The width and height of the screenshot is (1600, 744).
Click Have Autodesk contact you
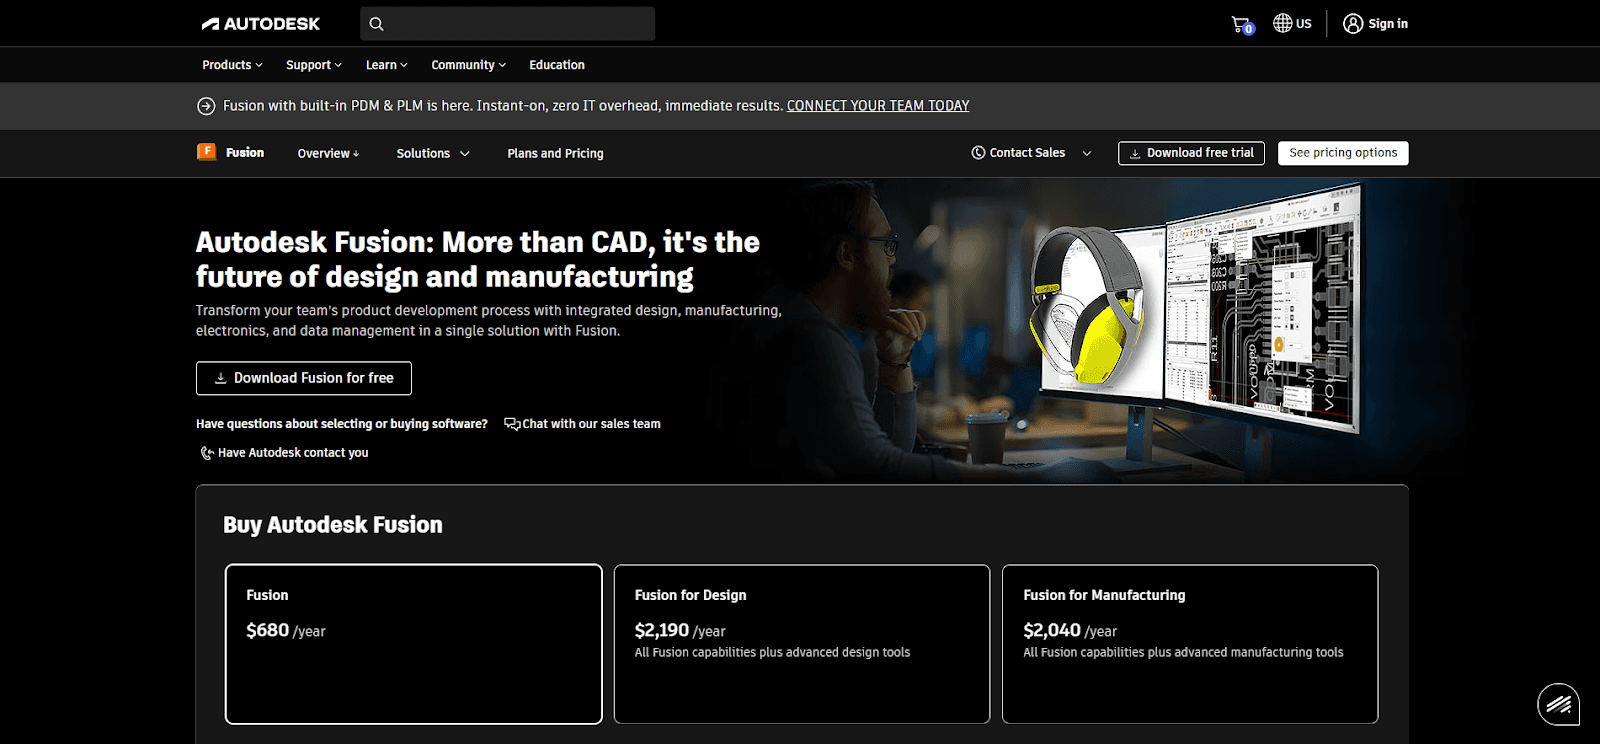coord(293,453)
